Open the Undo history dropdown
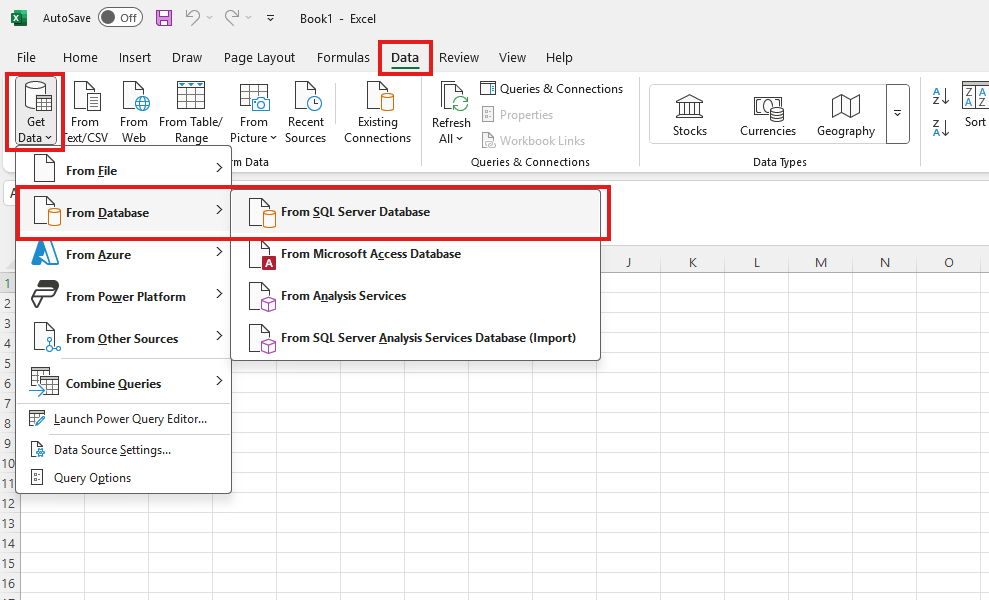This screenshot has width=989, height=600. point(209,18)
